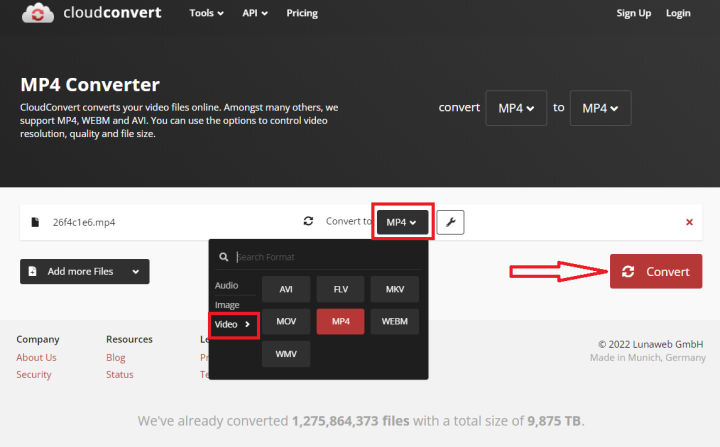Click the file icon beside 26f4c1e6.mp4
This screenshot has height=447, width=720.
[35, 222]
